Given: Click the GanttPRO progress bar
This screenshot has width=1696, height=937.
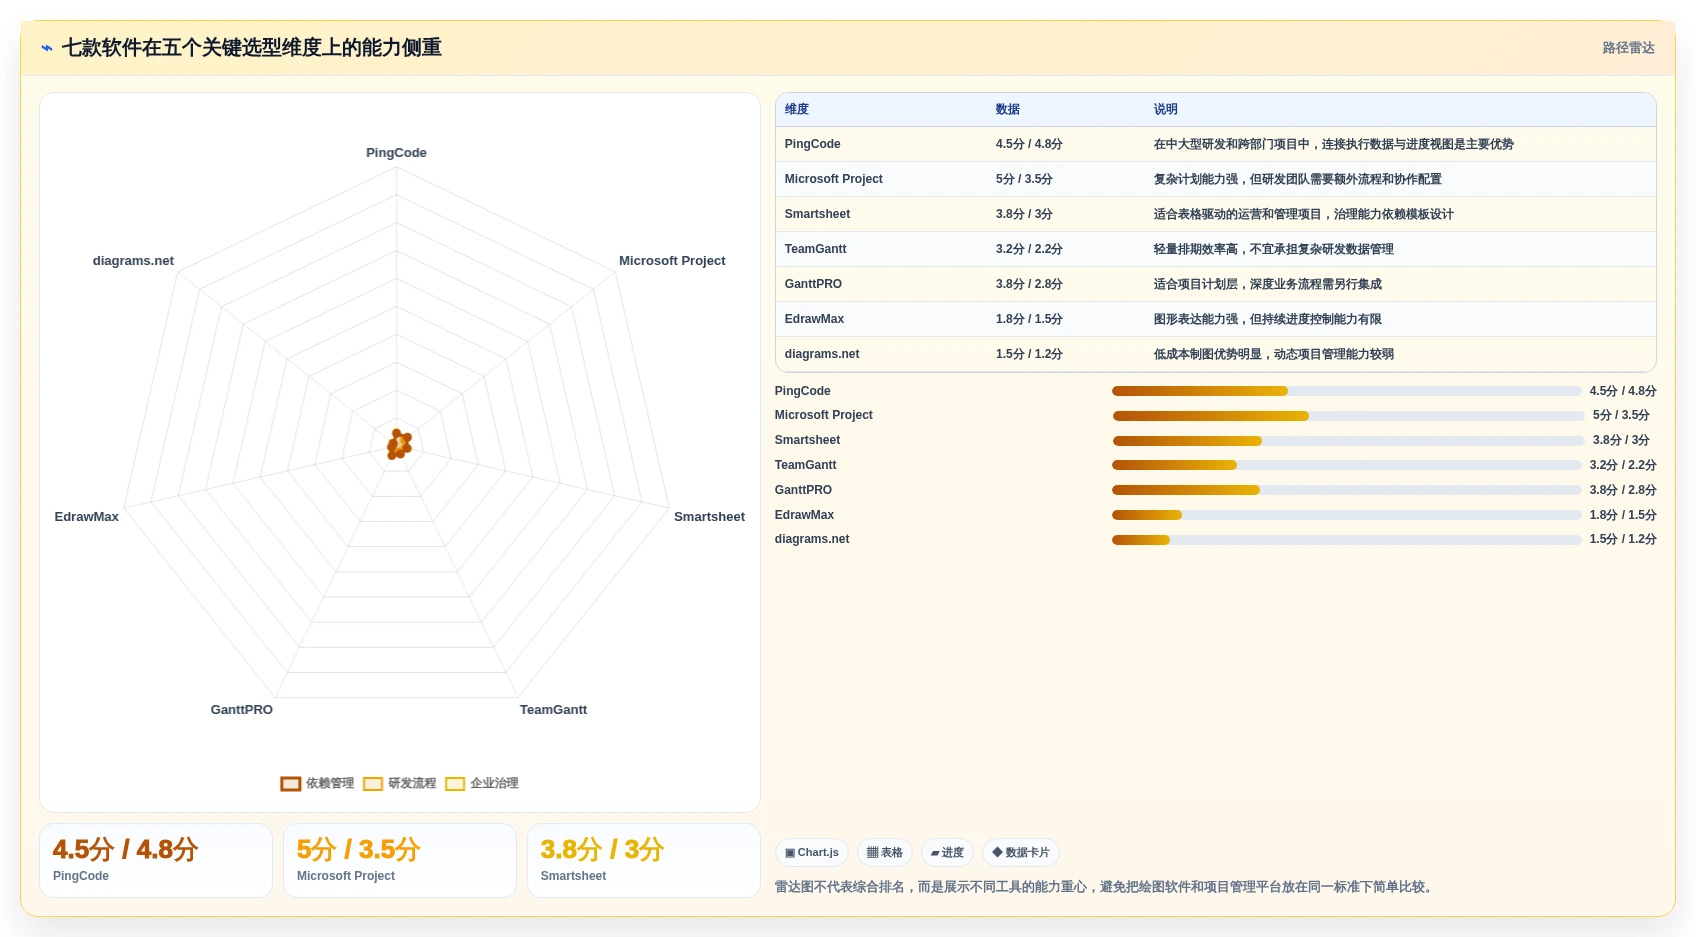Looking at the screenshot, I should coord(1346,490).
